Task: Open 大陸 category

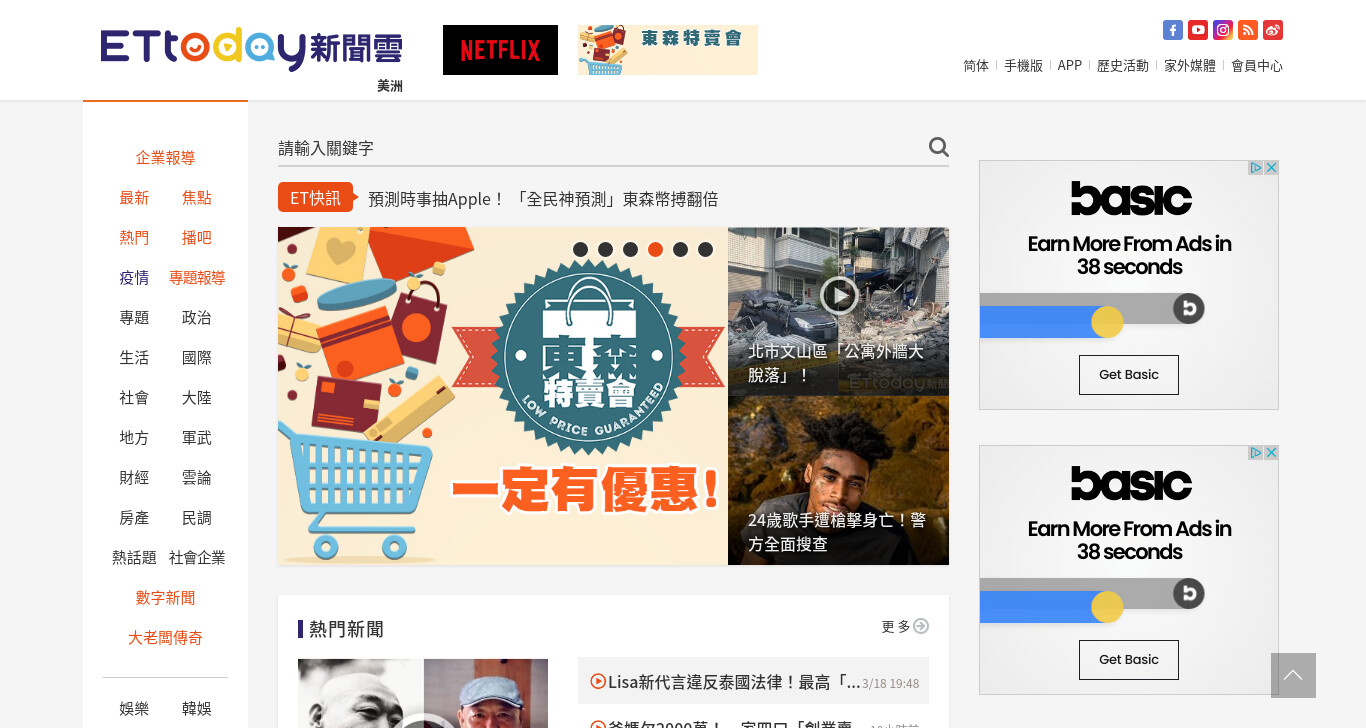Action: [196, 397]
